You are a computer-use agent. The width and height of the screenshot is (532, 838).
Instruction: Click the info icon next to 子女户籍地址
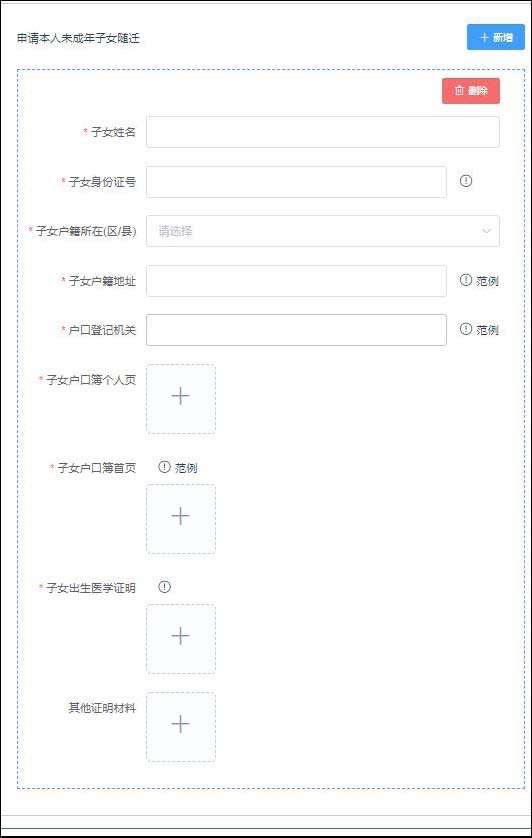coord(466,280)
